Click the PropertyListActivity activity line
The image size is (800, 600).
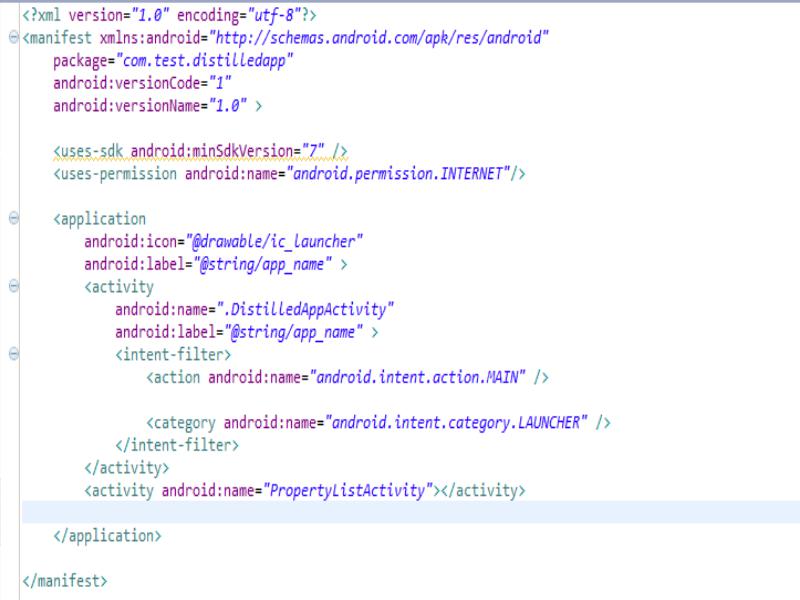point(305,490)
